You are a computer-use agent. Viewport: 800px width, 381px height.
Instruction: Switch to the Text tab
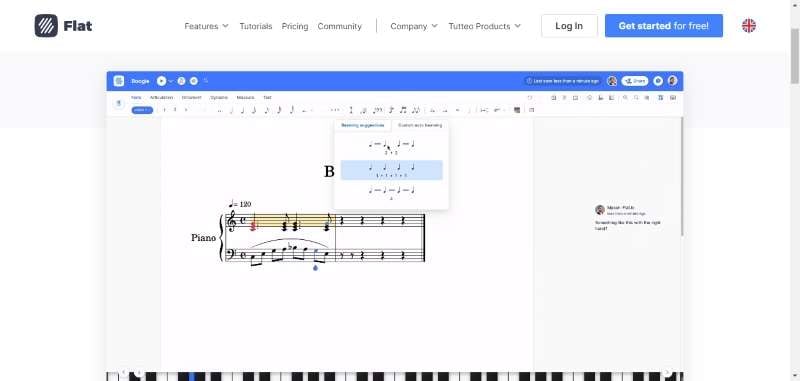(x=267, y=97)
